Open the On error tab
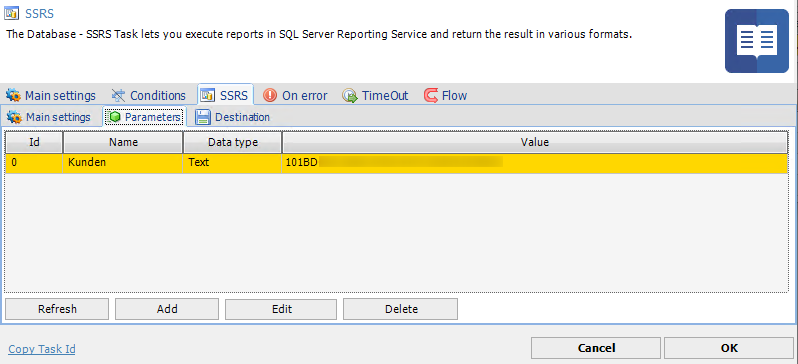This screenshot has width=798, height=364. tap(295, 95)
